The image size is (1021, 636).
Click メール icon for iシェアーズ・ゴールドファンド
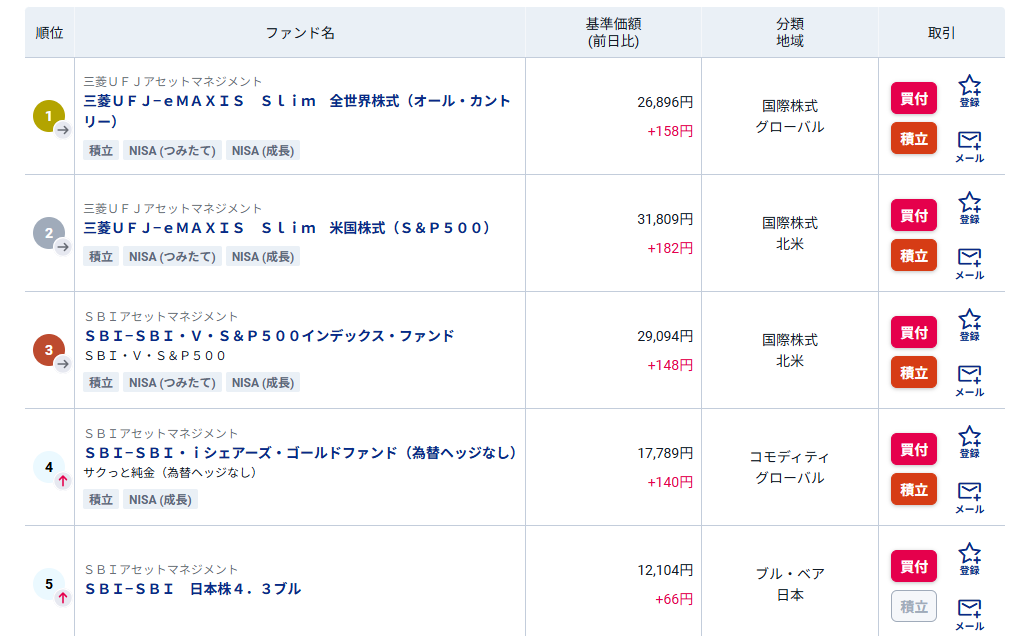click(970, 498)
